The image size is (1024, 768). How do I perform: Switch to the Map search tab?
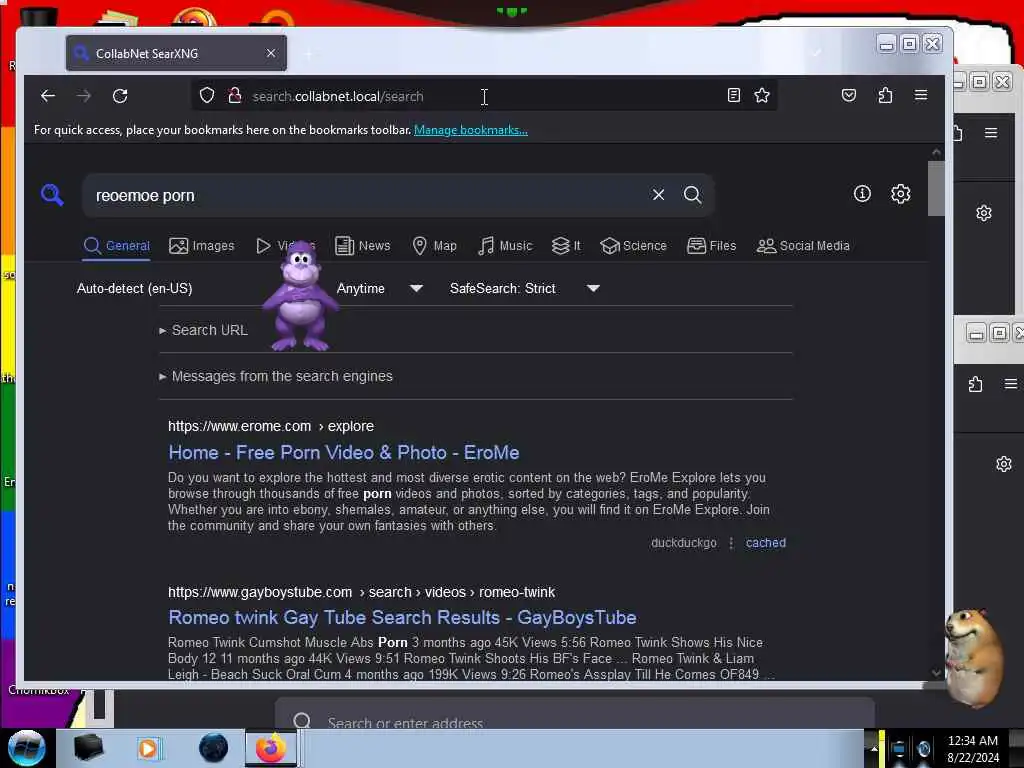pos(434,246)
